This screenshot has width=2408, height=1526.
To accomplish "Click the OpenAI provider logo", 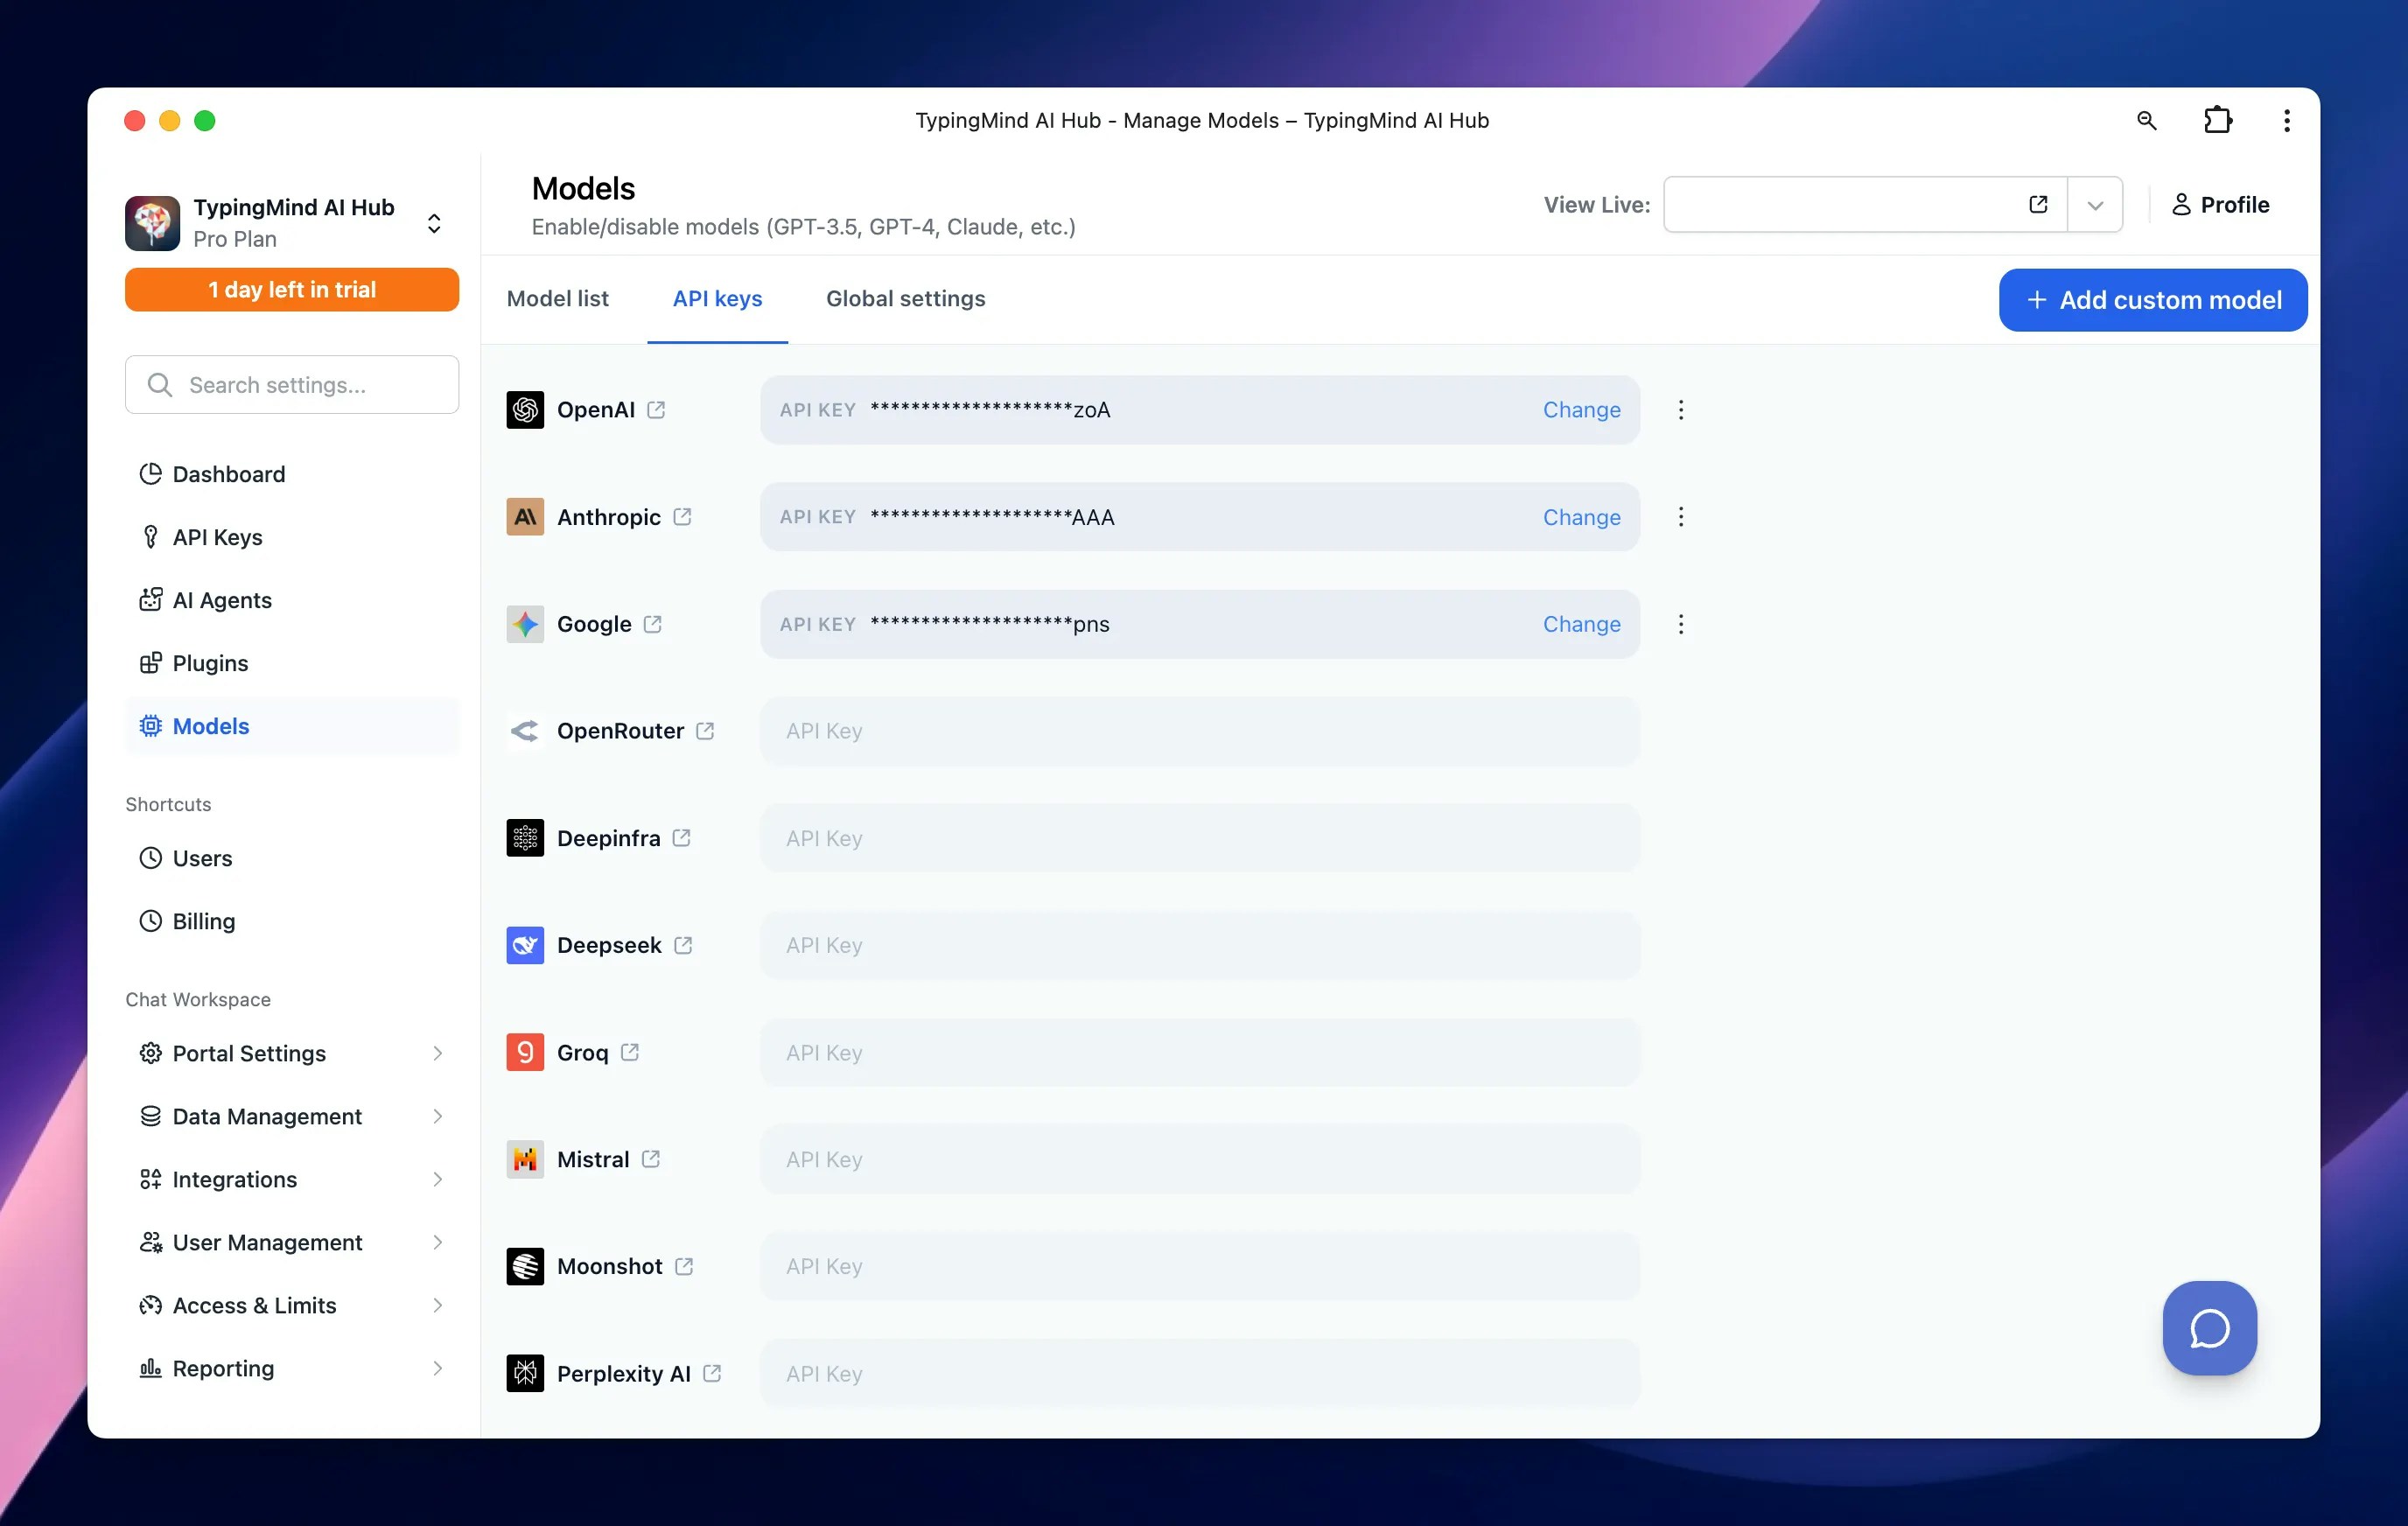I will click(x=525, y=410).
